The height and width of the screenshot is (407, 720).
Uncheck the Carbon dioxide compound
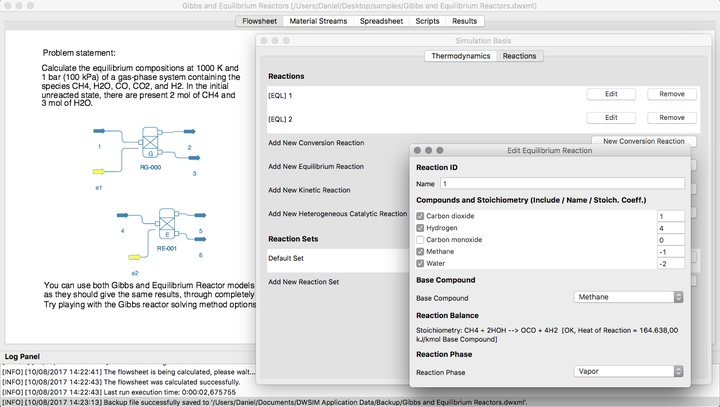click(x=420, y=216)
